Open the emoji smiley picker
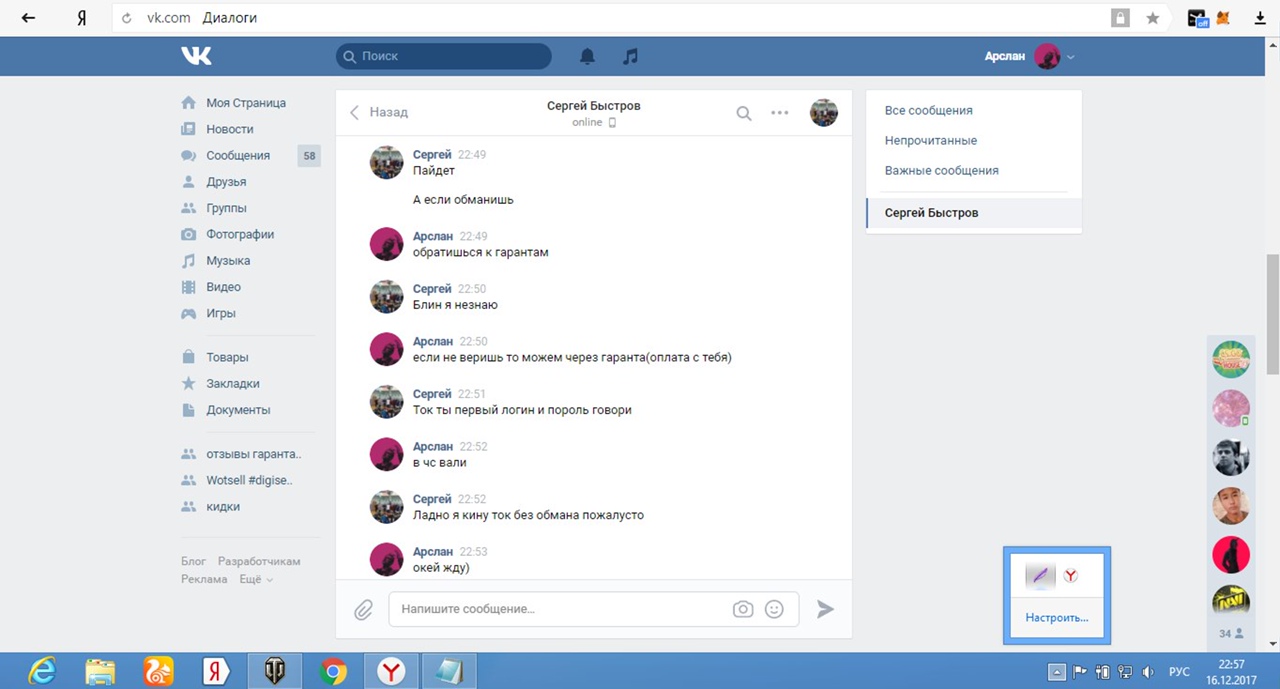The width and height of the screenshot is (1280, 689). [774, 609]
